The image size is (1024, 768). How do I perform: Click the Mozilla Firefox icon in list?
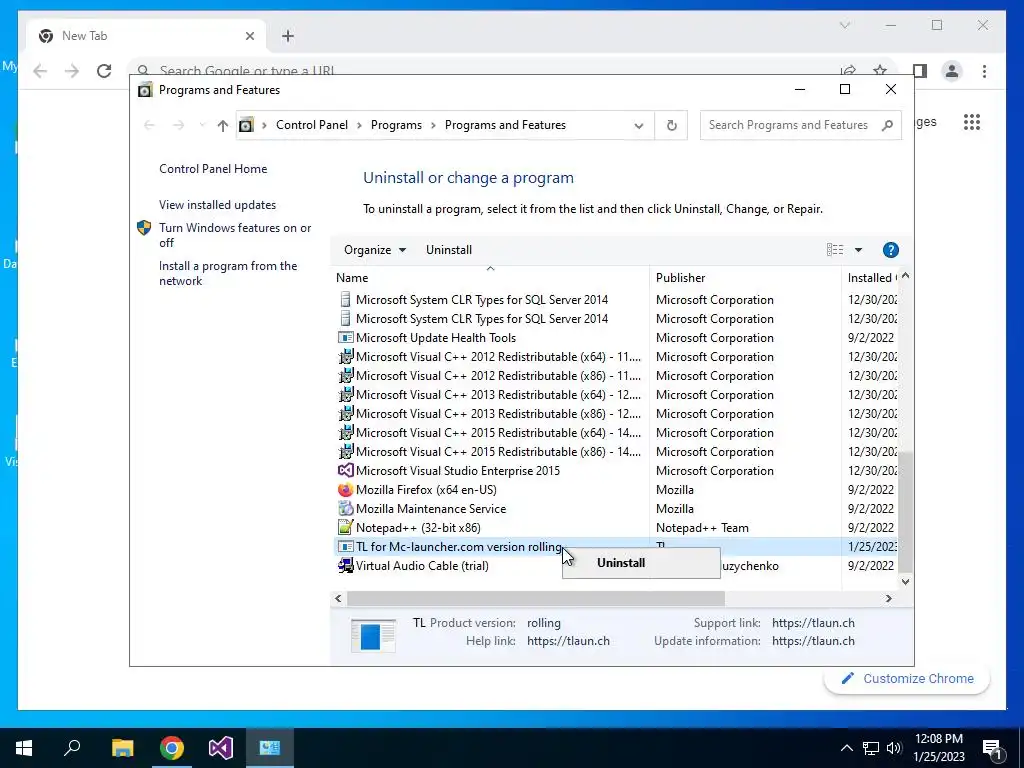[345, 490]
